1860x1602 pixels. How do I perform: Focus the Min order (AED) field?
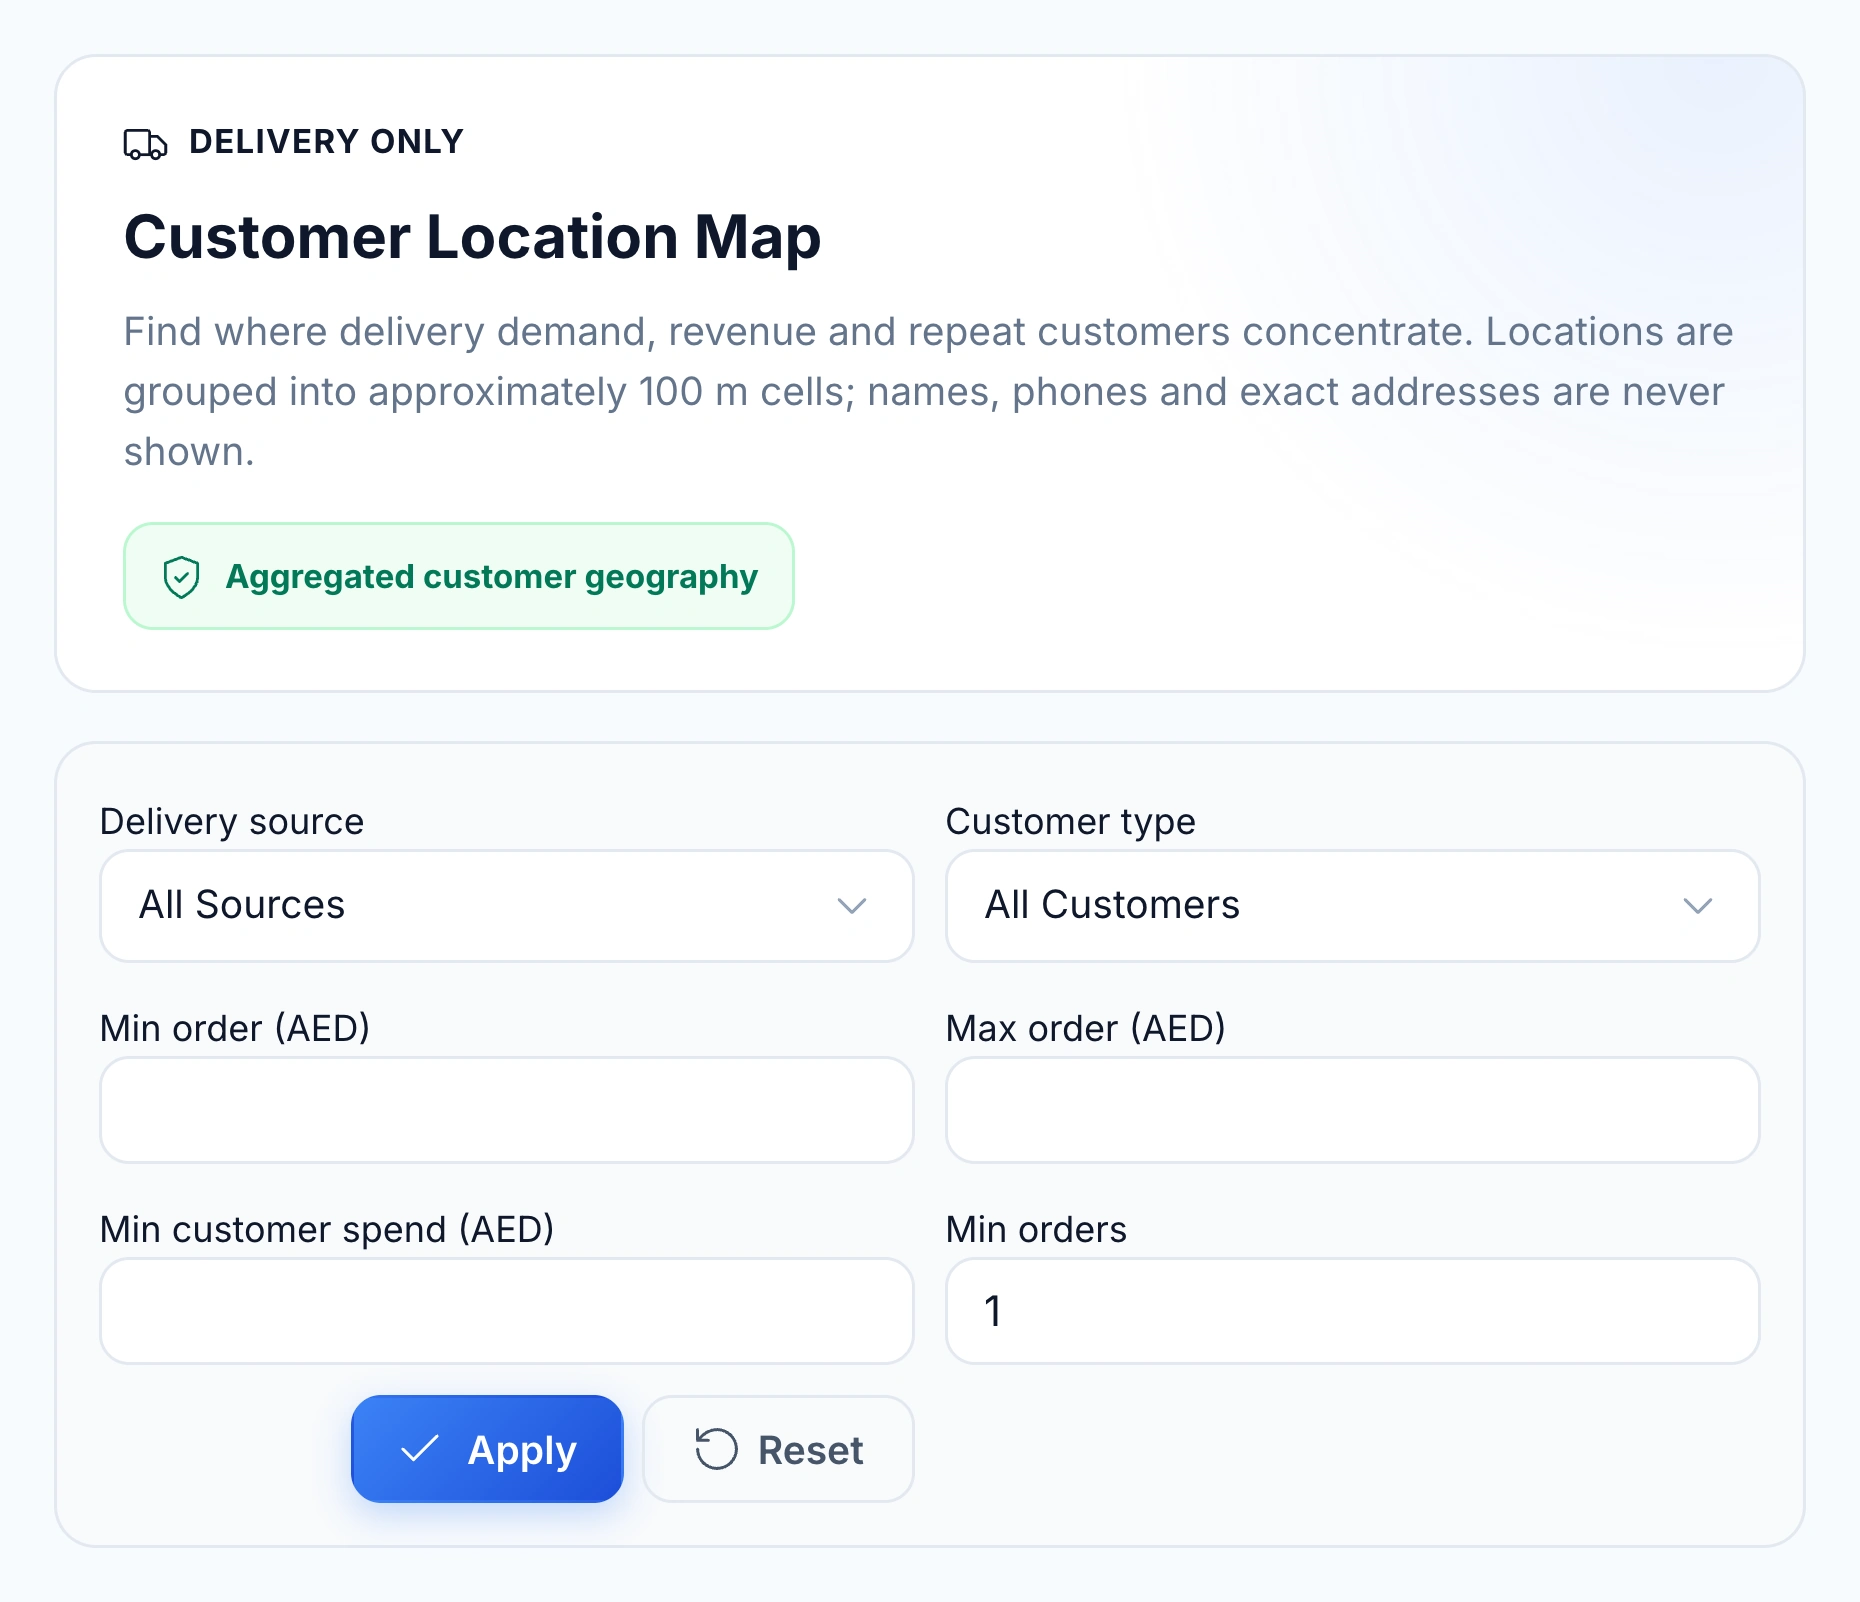click(507, 1110)
